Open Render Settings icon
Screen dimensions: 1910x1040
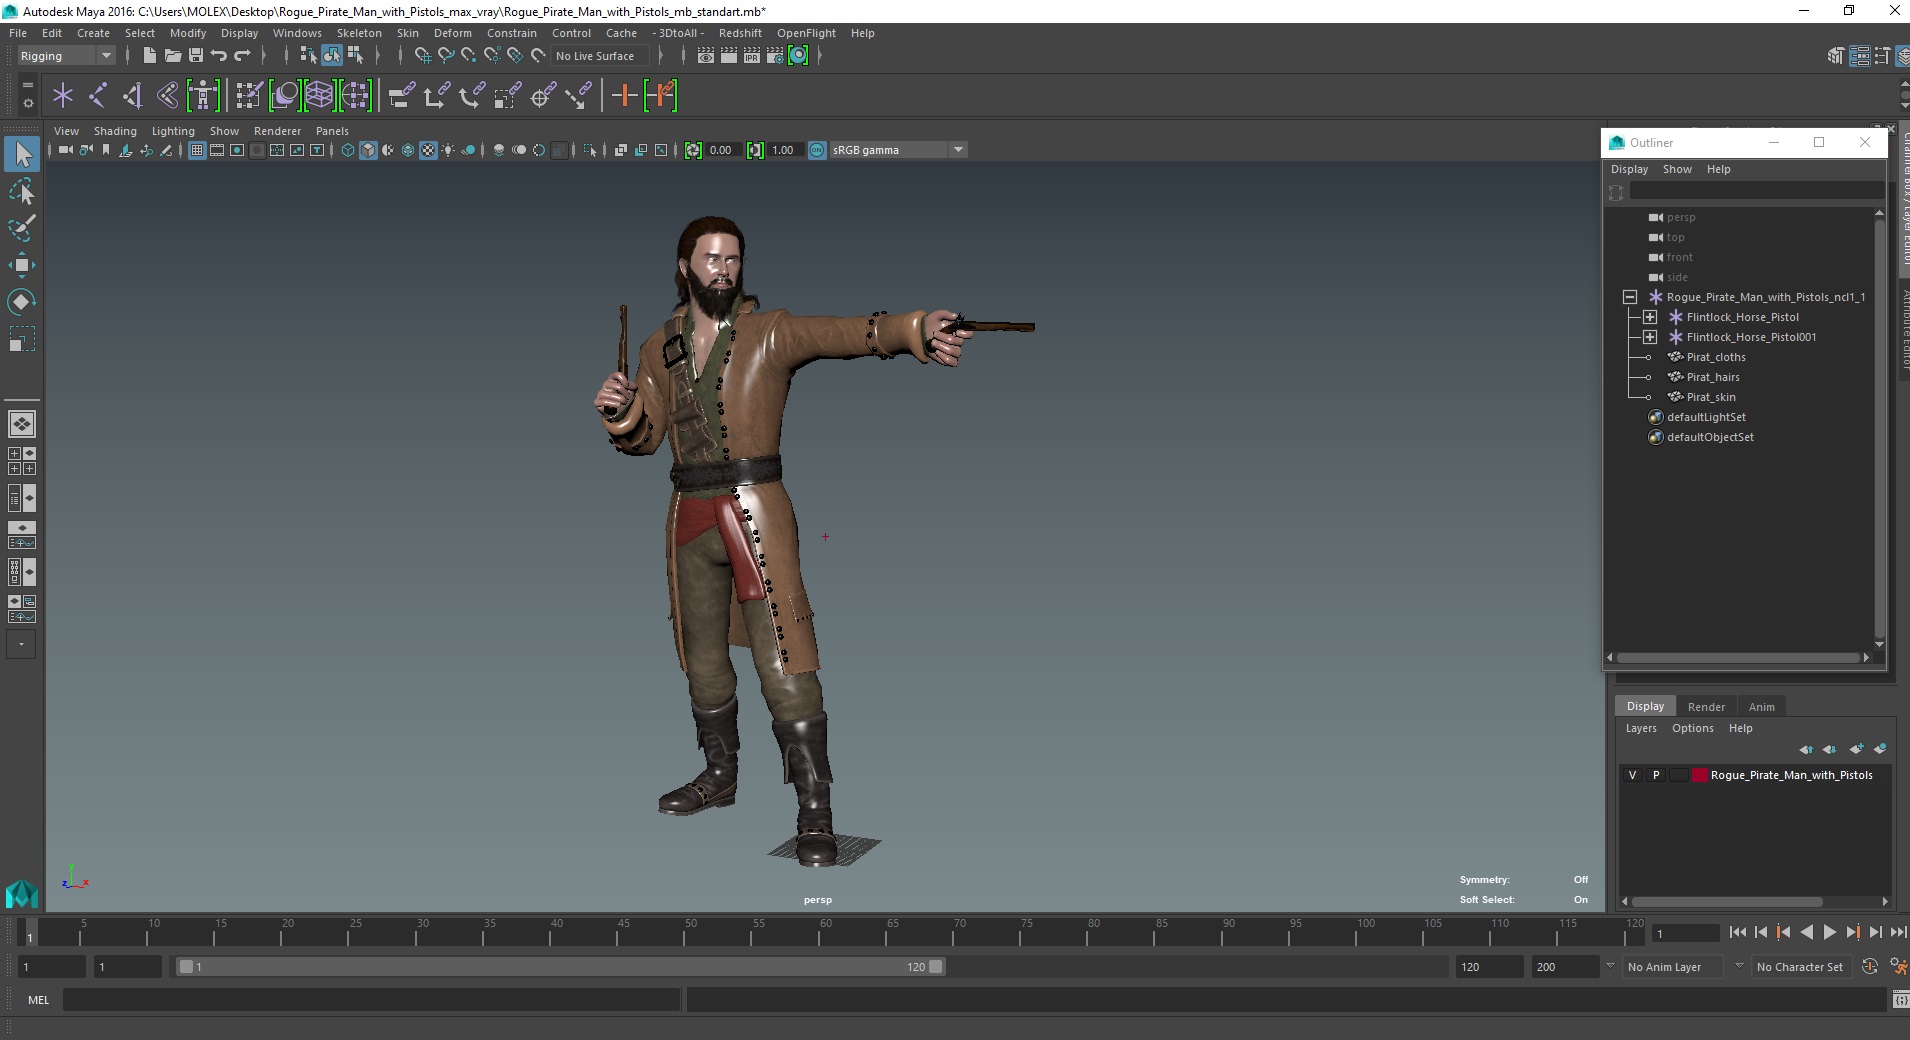click(775, 56)
